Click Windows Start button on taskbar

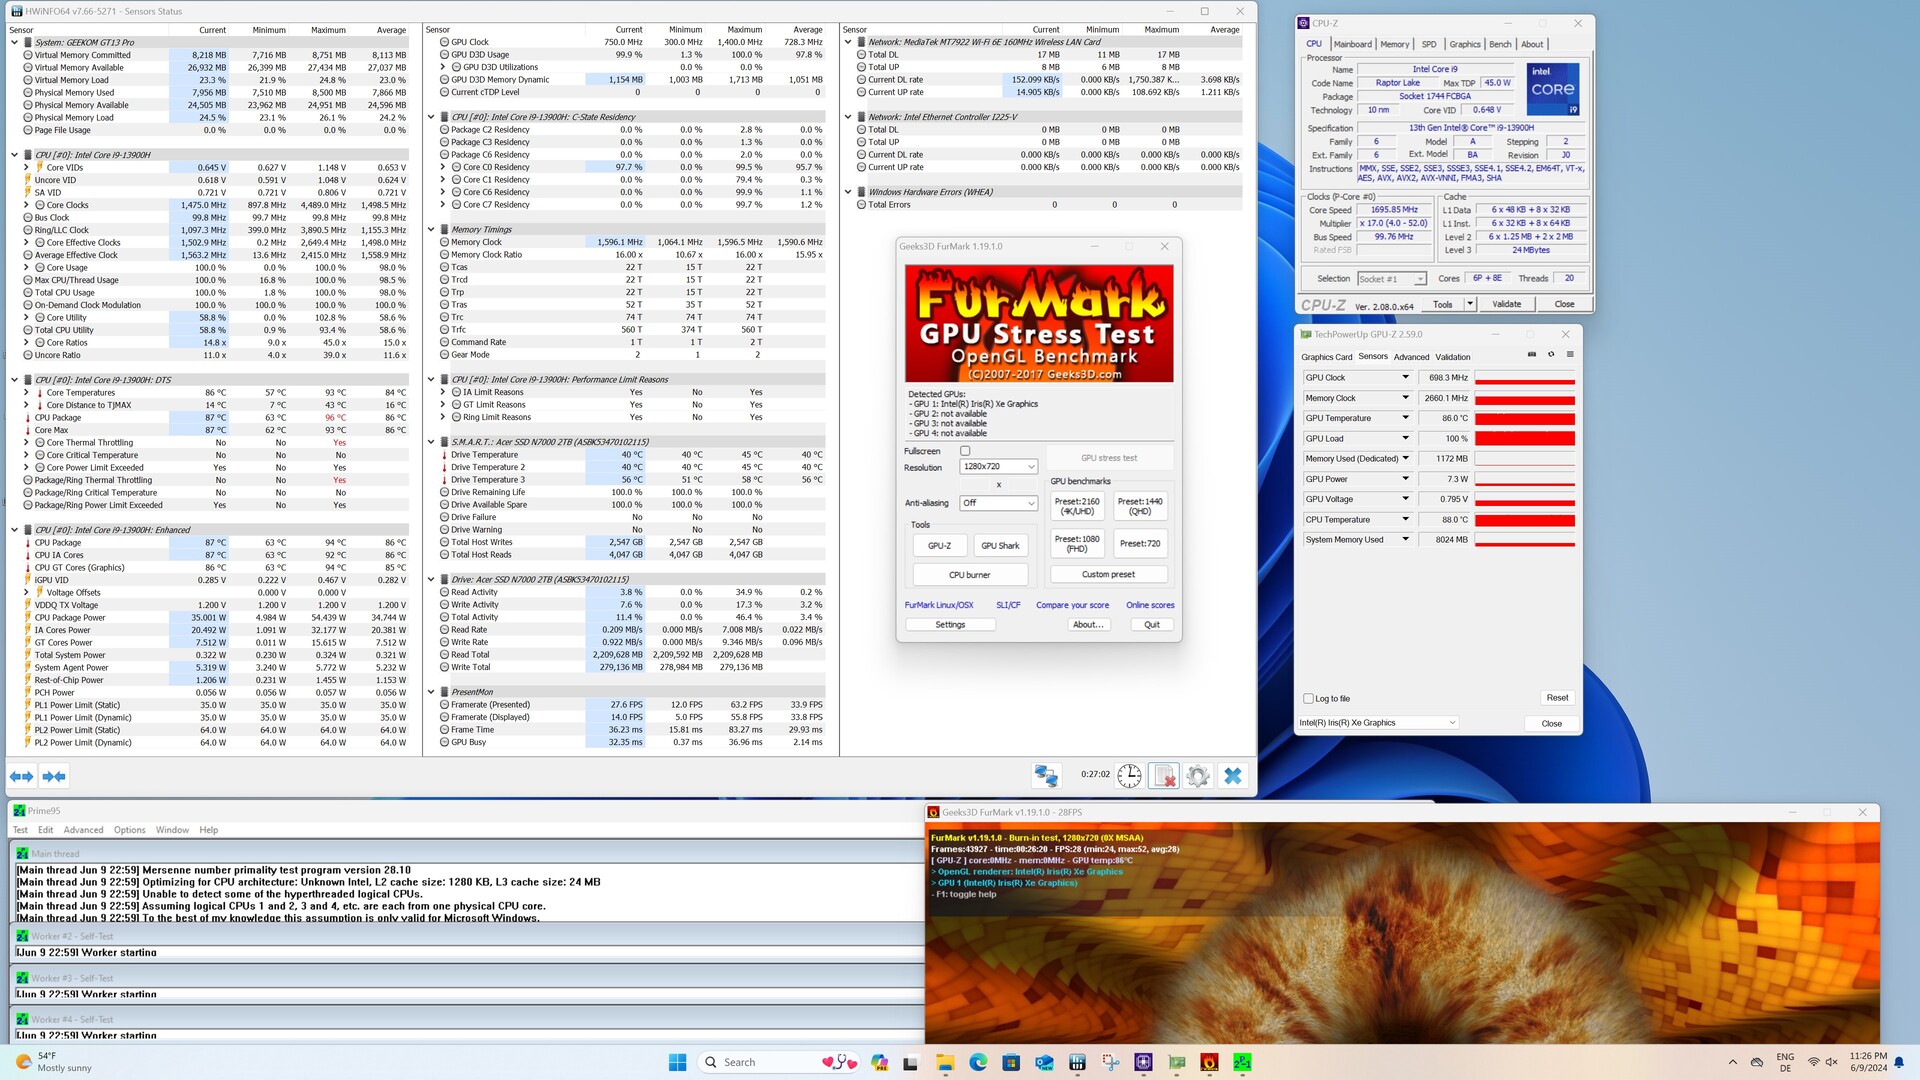point(677,1062)
